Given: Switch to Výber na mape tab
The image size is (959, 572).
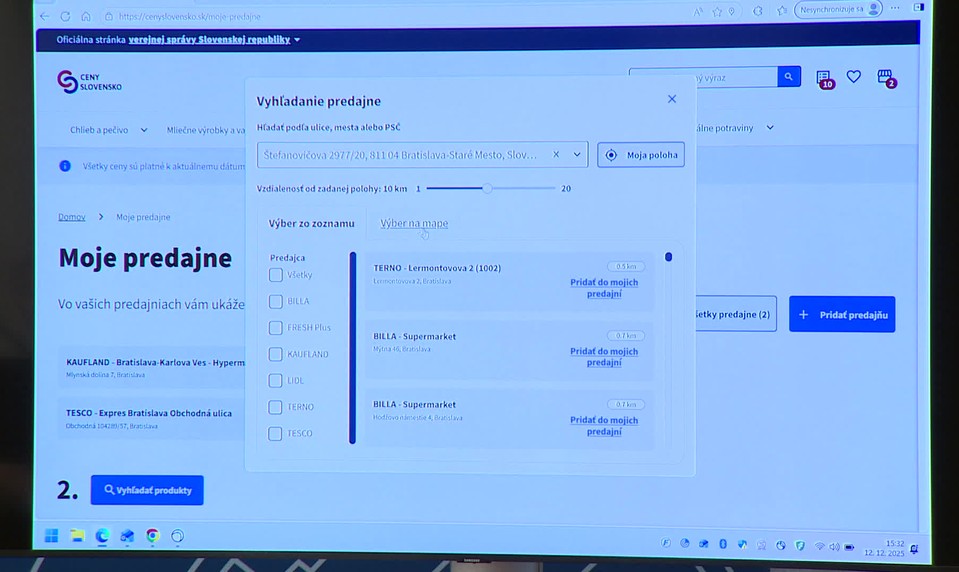Looking at the screenshot, I should [414, 223].
